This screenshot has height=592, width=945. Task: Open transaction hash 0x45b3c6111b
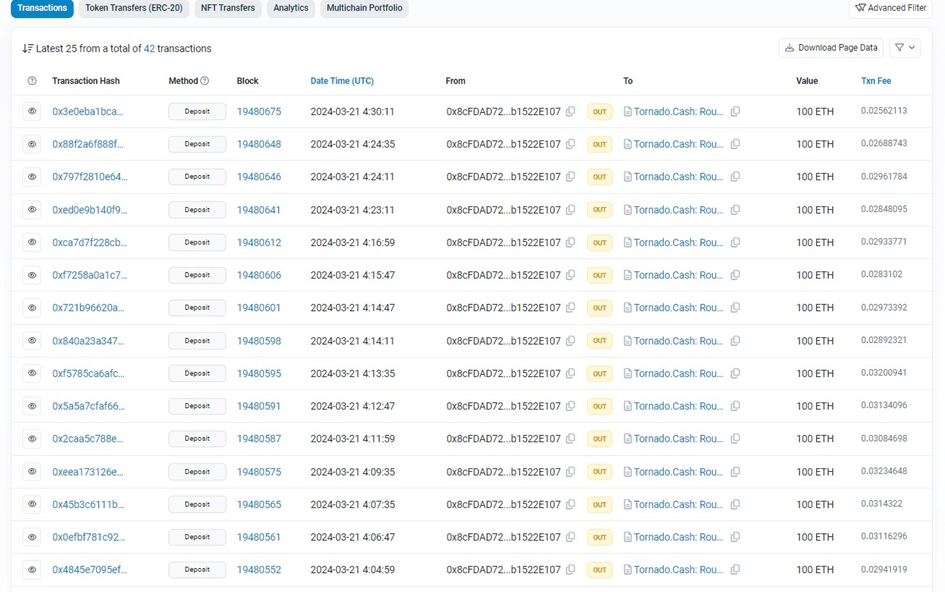tap(88, 504)
